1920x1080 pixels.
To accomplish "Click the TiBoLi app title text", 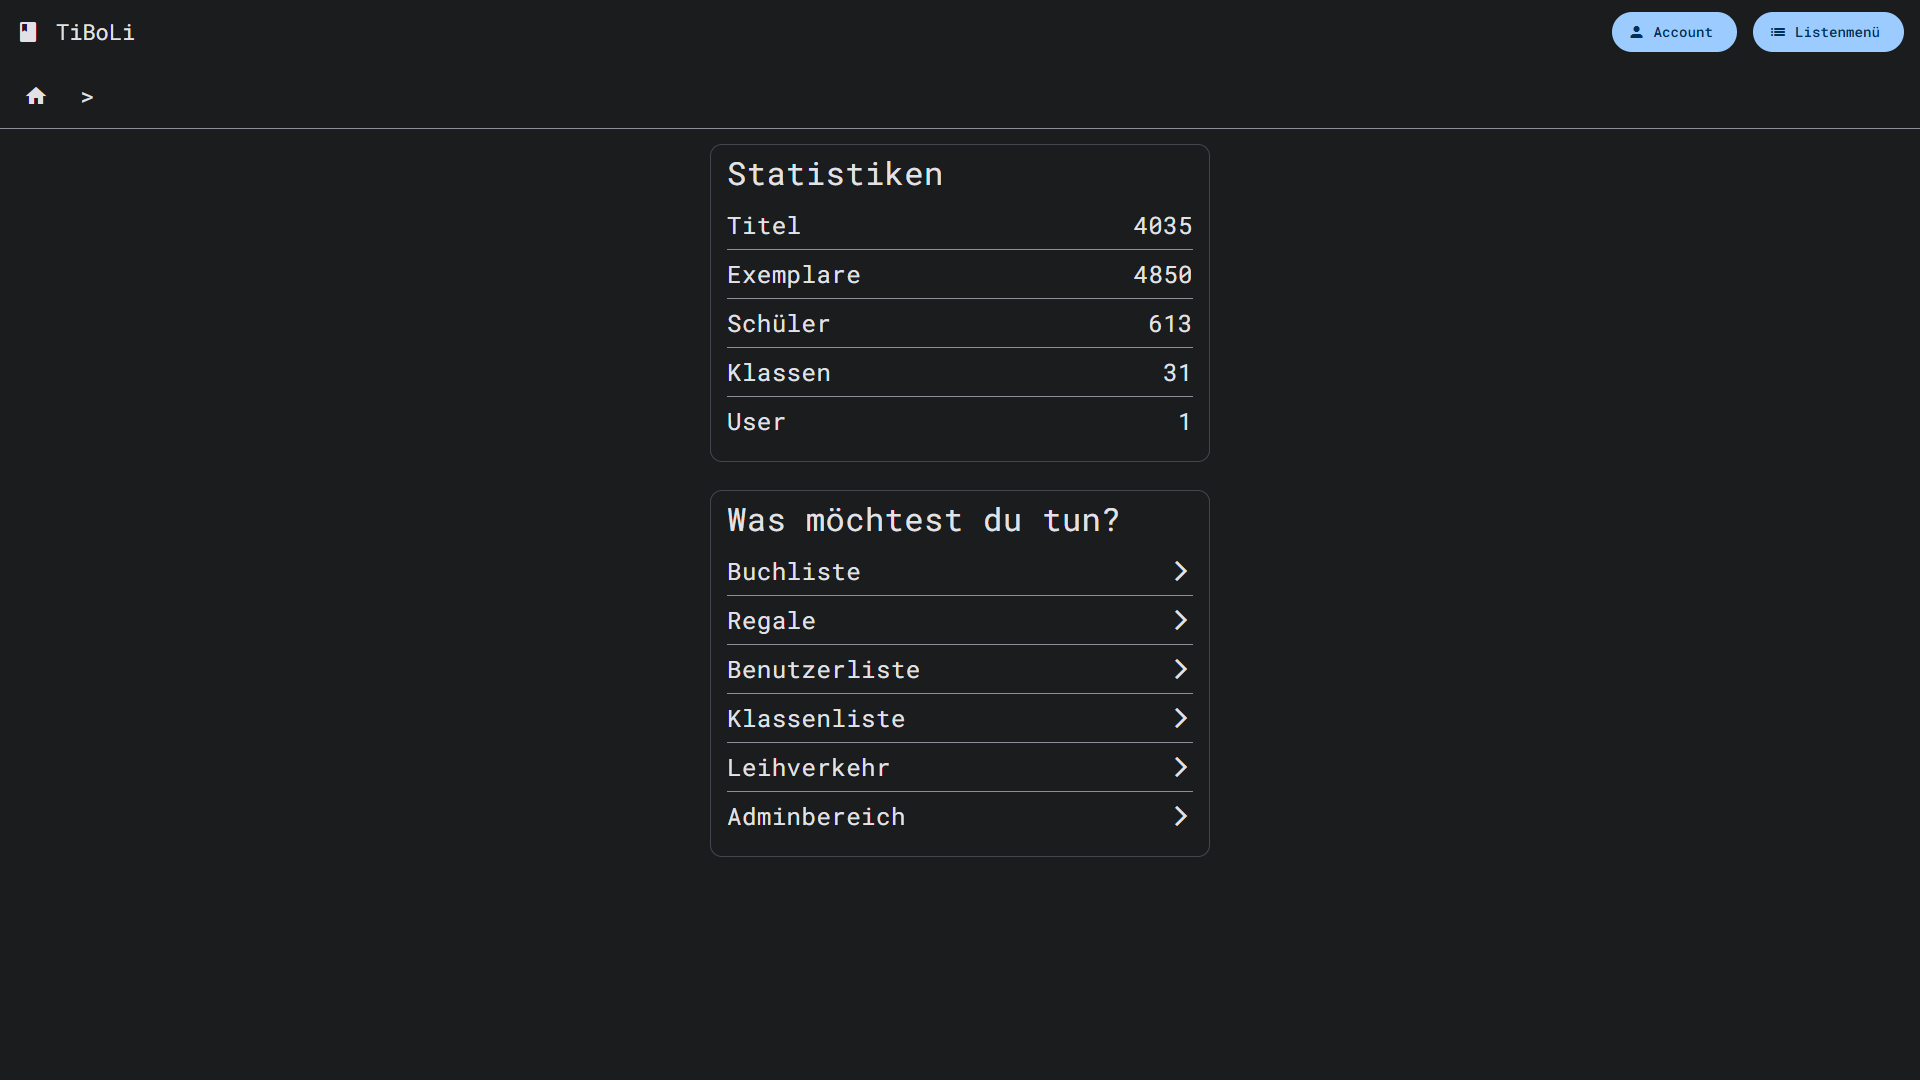I will click(x=95, y=32).
